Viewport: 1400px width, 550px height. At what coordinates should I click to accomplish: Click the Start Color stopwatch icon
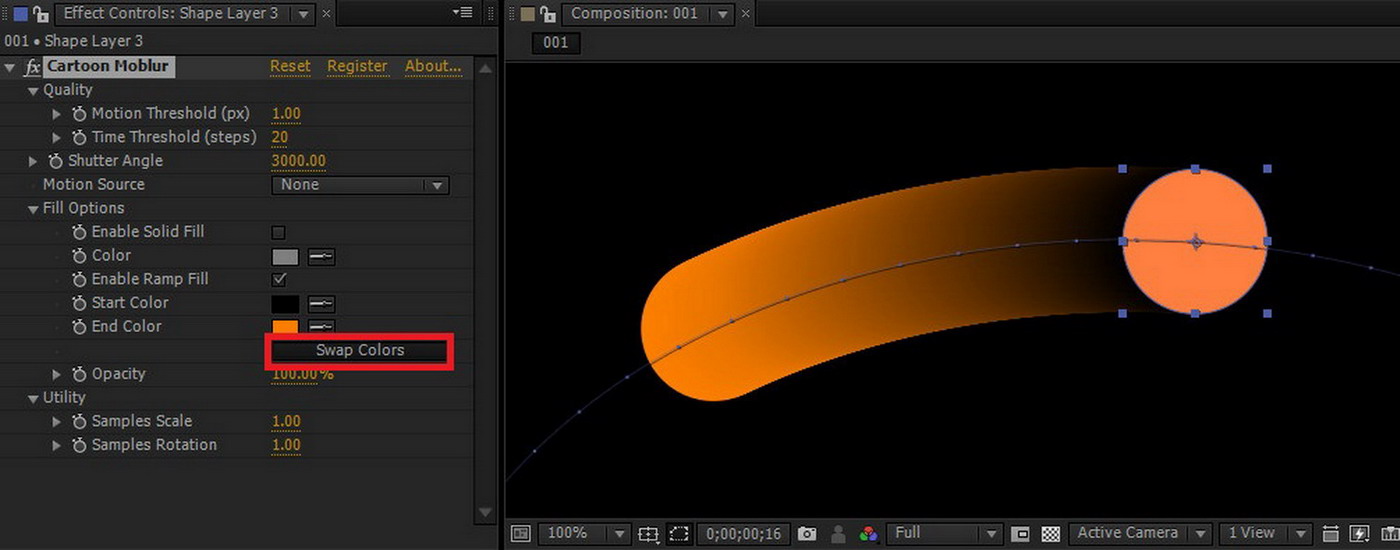tap(80, 303)
